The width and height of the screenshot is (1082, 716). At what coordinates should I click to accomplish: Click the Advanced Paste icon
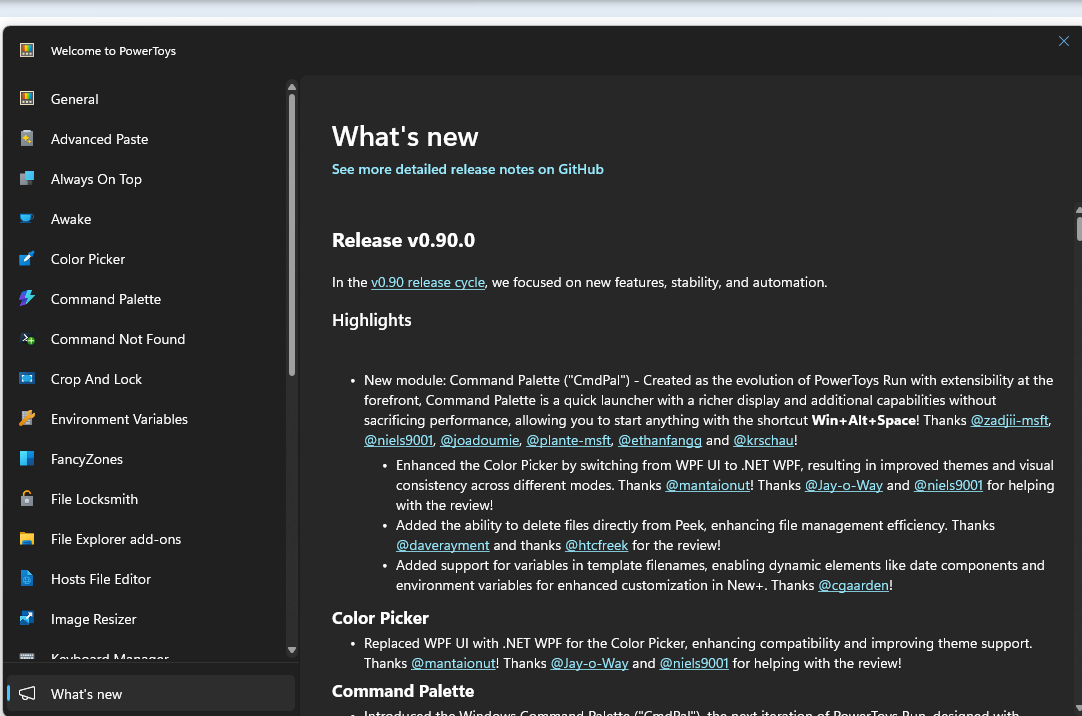click(27, 139)
